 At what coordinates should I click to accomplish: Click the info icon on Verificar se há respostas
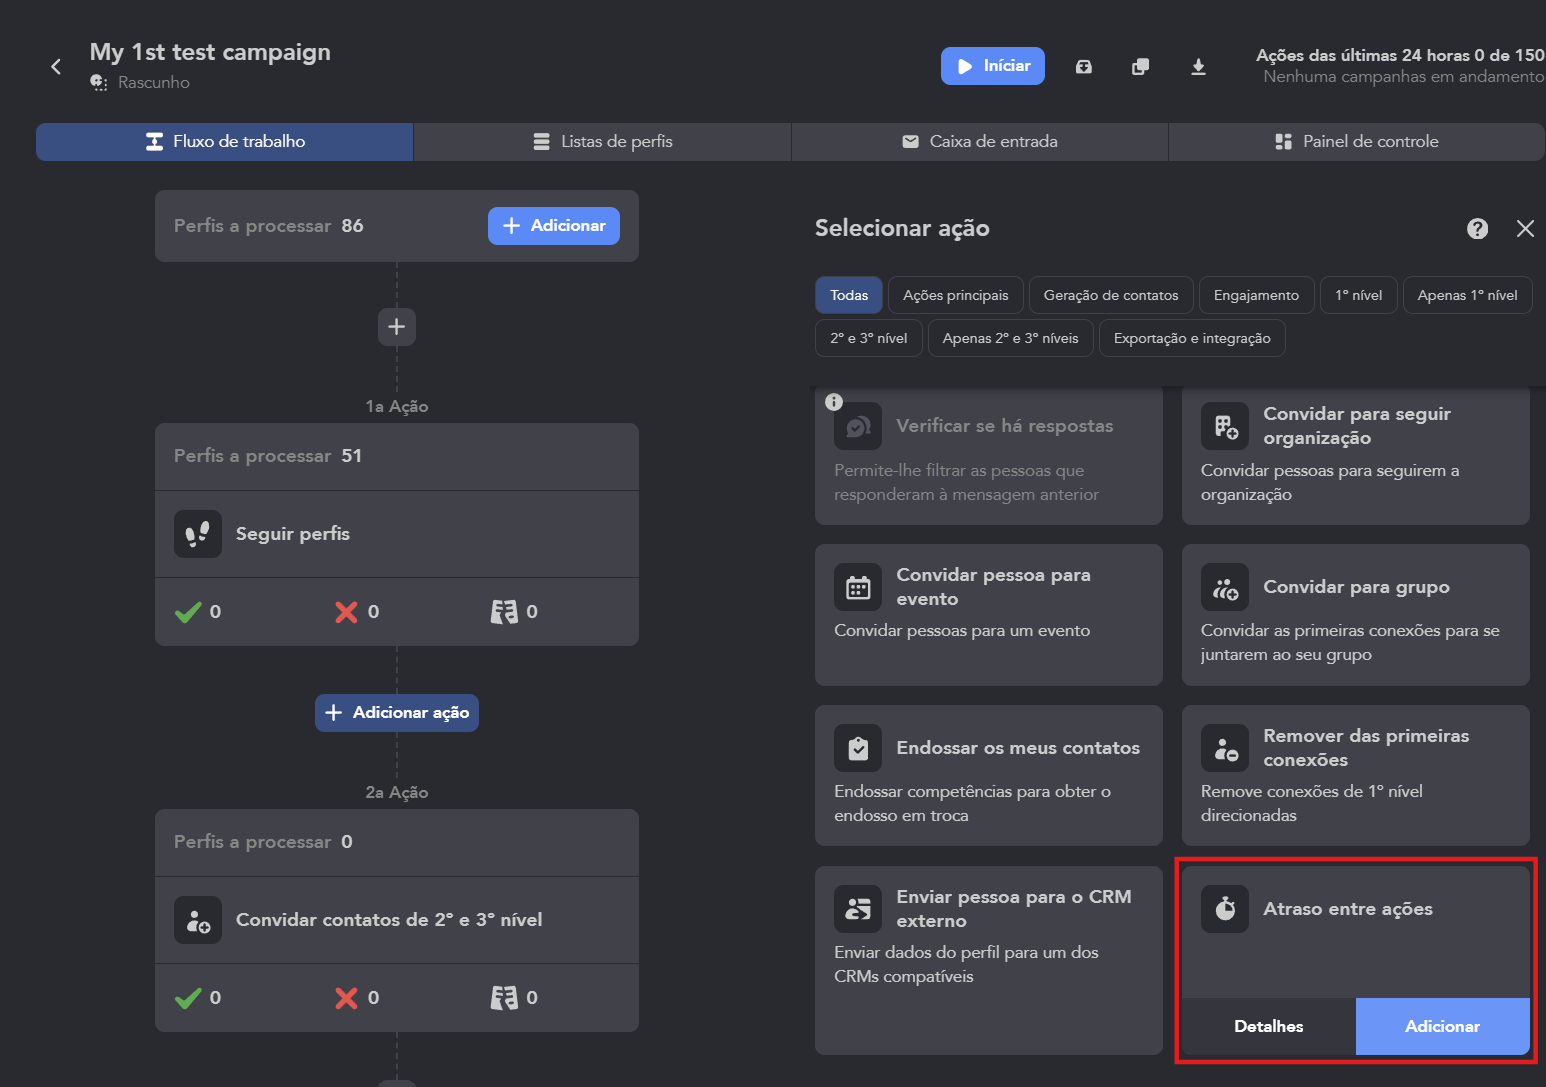pyautogui.click(x=834, y=402)
